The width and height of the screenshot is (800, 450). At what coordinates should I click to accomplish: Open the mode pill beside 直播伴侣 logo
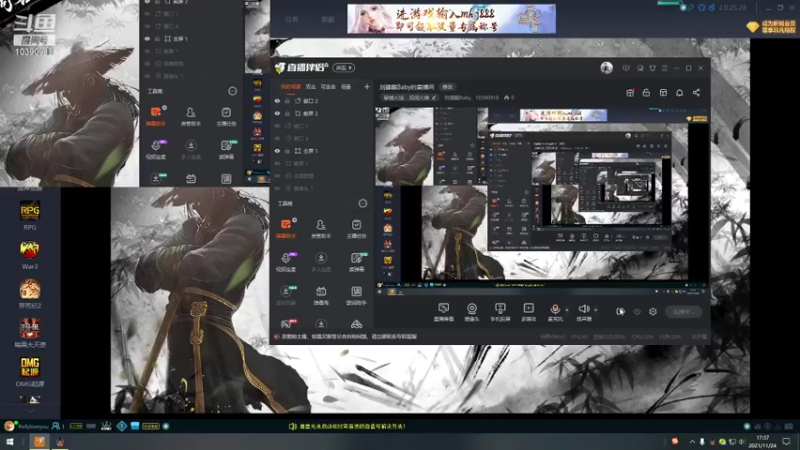[344, 67]
